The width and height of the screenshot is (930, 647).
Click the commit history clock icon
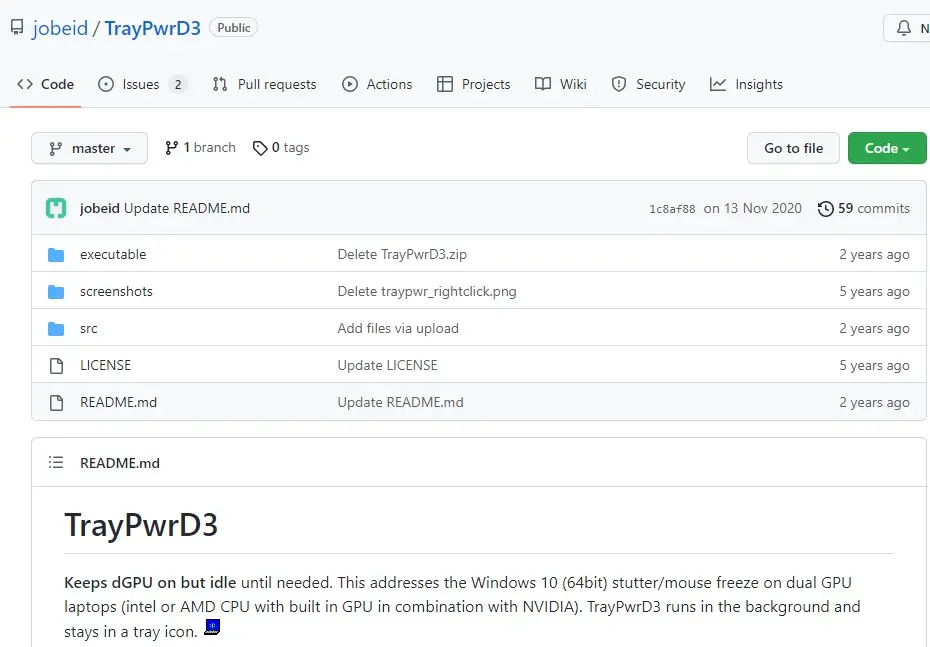[x=826, y=209]
